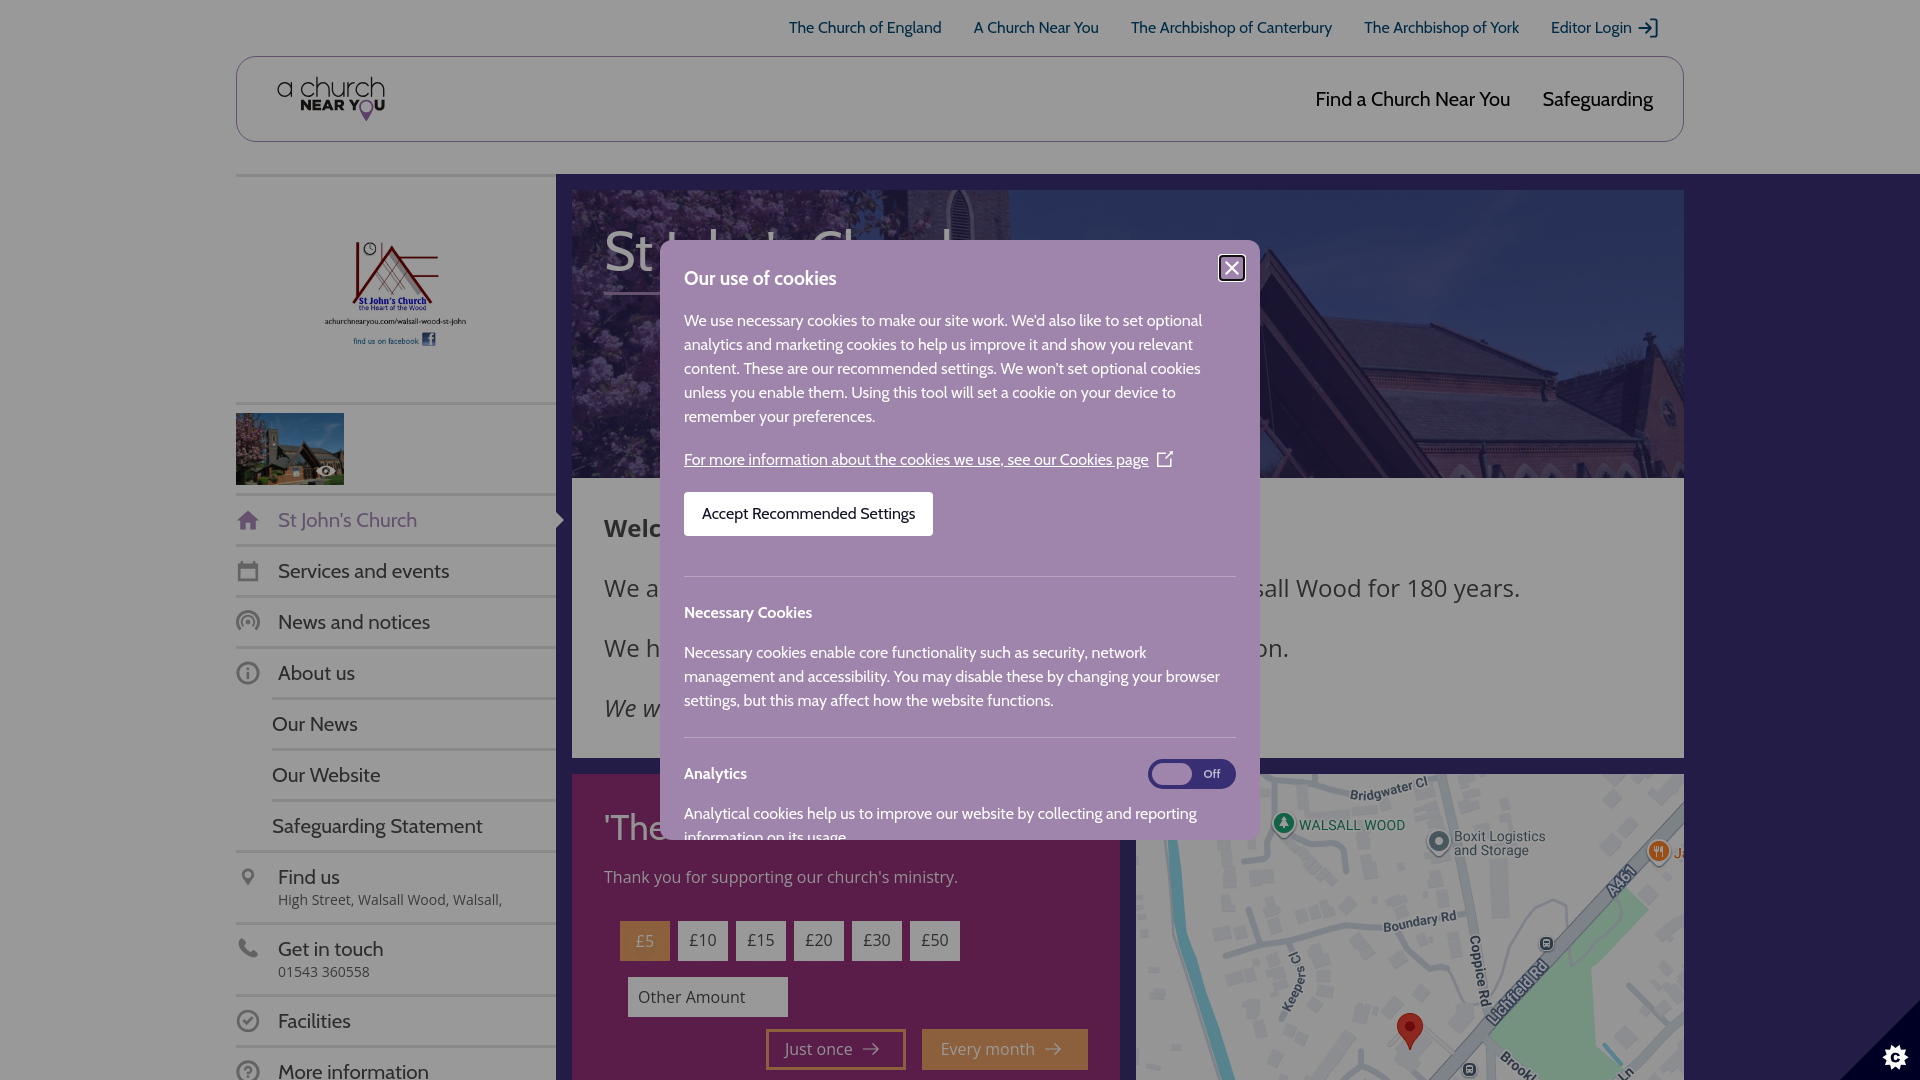1920x1080 pixels.
Task: Toggle the Analytics cookies switch
Action: pyautogui.click(x=1191, y=774)
